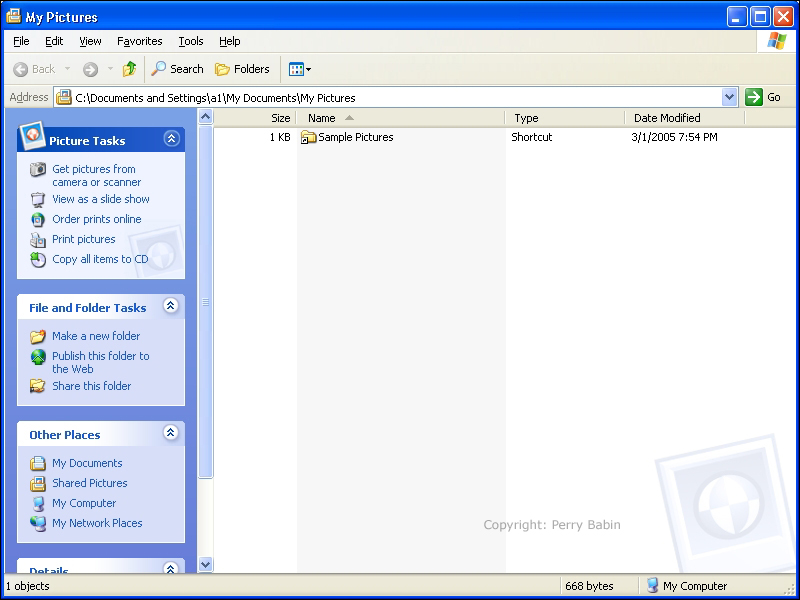Click the Views icon in toolbar

click(x=296, y=69)
